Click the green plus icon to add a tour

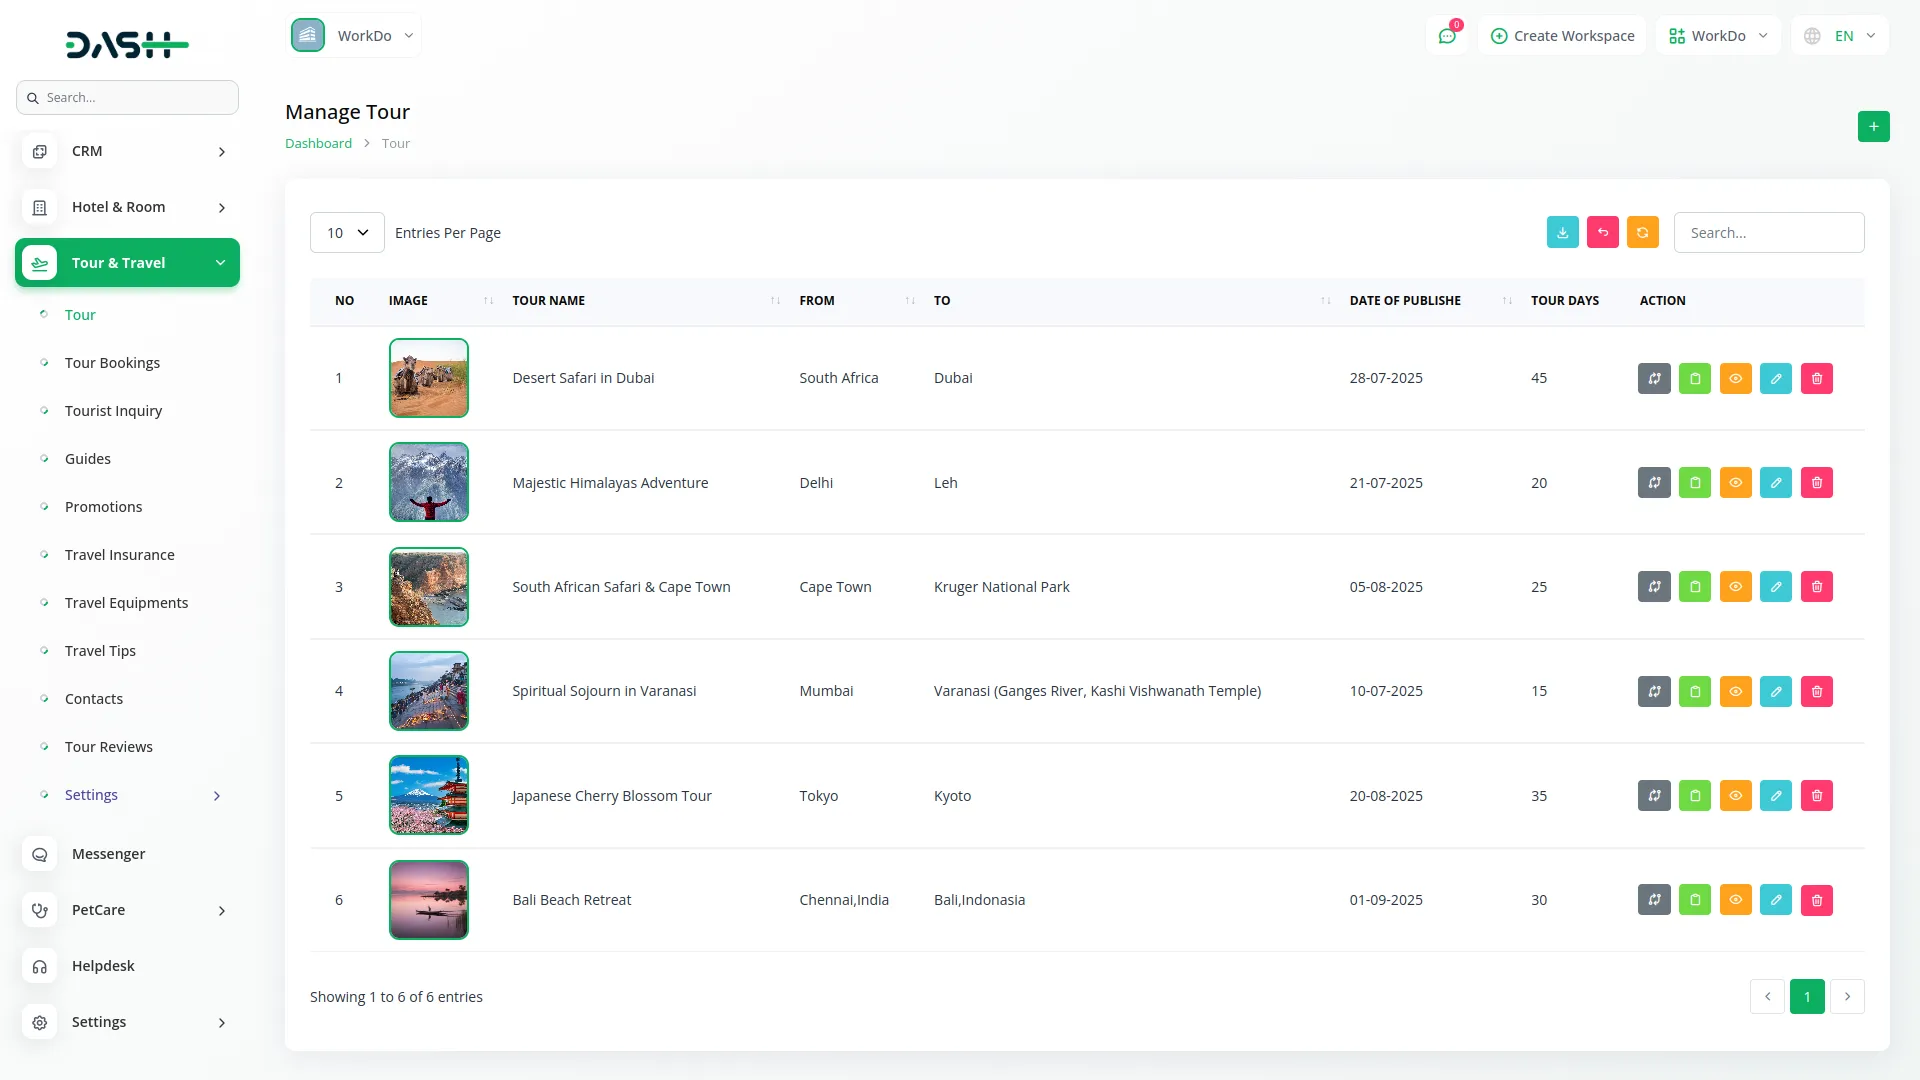pyautogui.click(x=1874, y=126)
